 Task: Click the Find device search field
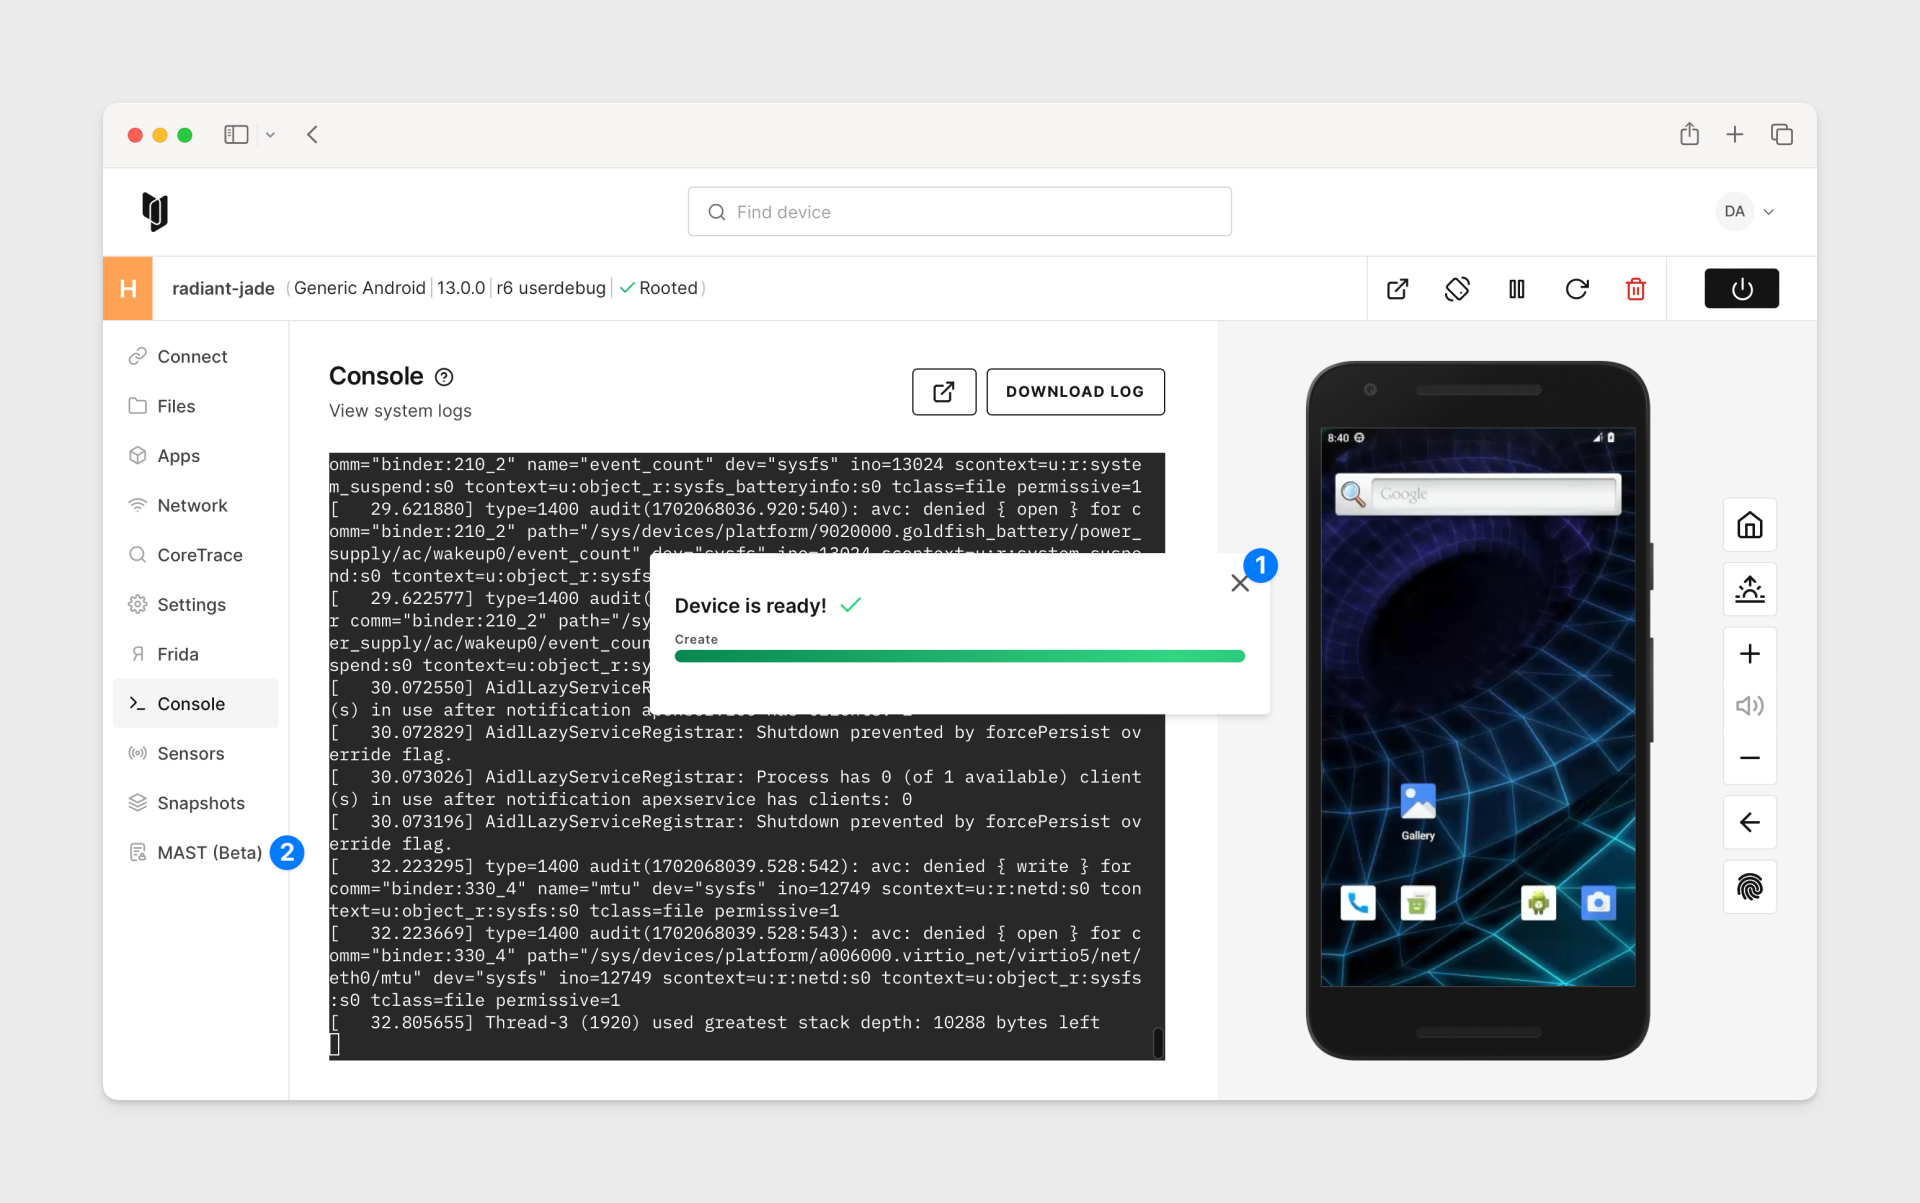[959, 211]
